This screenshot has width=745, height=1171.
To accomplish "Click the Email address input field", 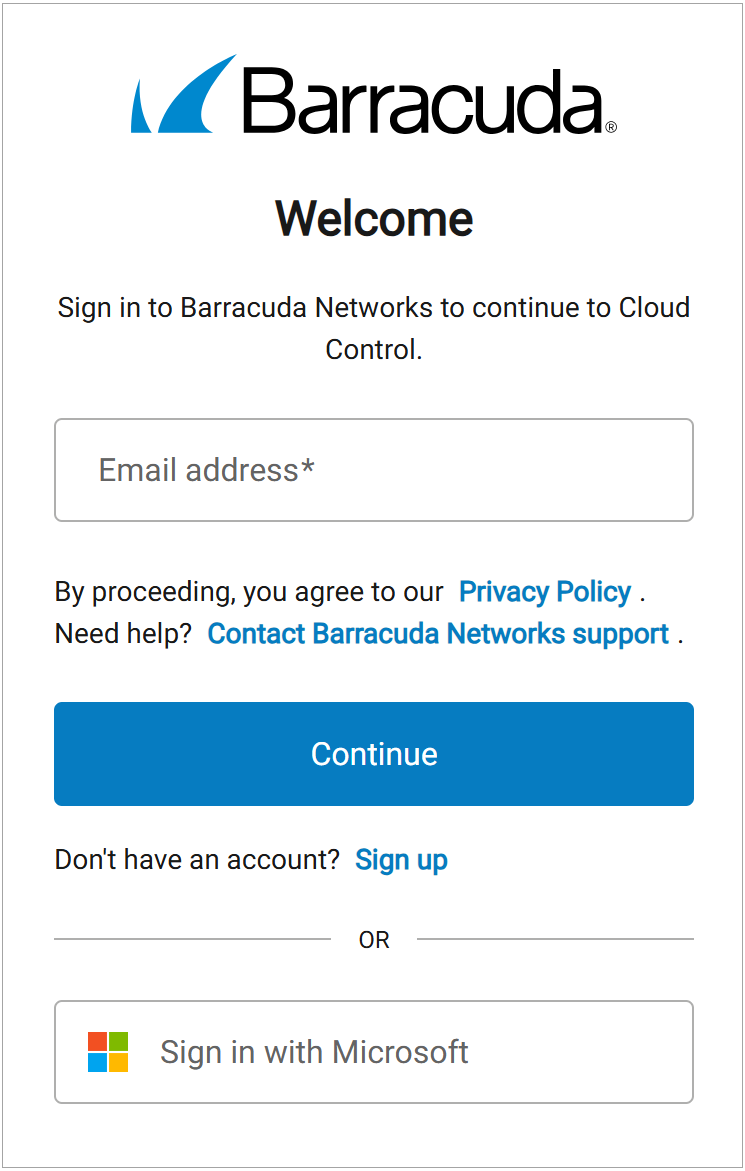I will point(373,470).
